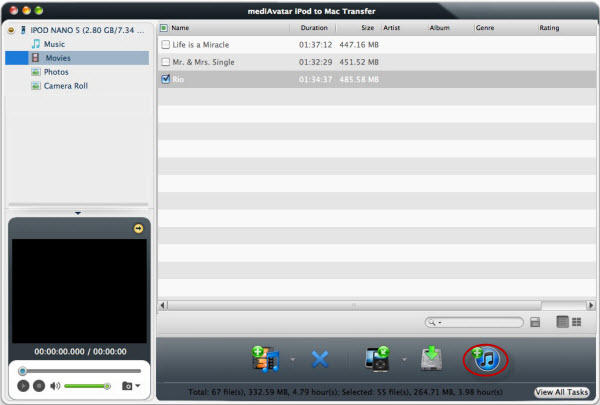Sort by the Genre column header

[485, 28]
